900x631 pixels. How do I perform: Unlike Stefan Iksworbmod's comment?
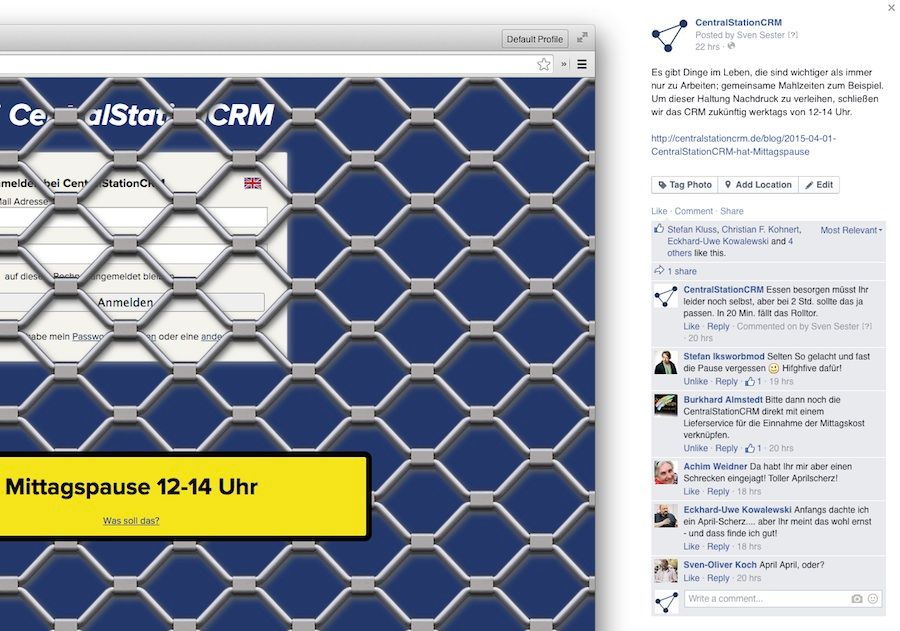pos(696,382)
